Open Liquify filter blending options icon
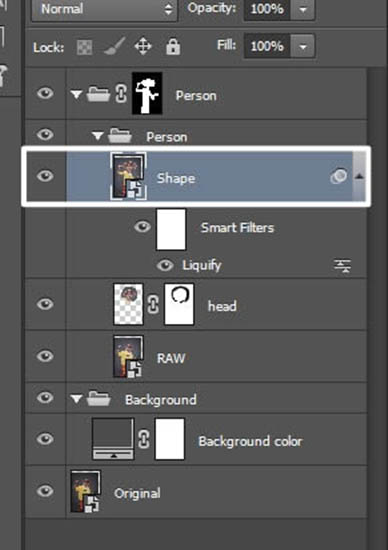 342,266
